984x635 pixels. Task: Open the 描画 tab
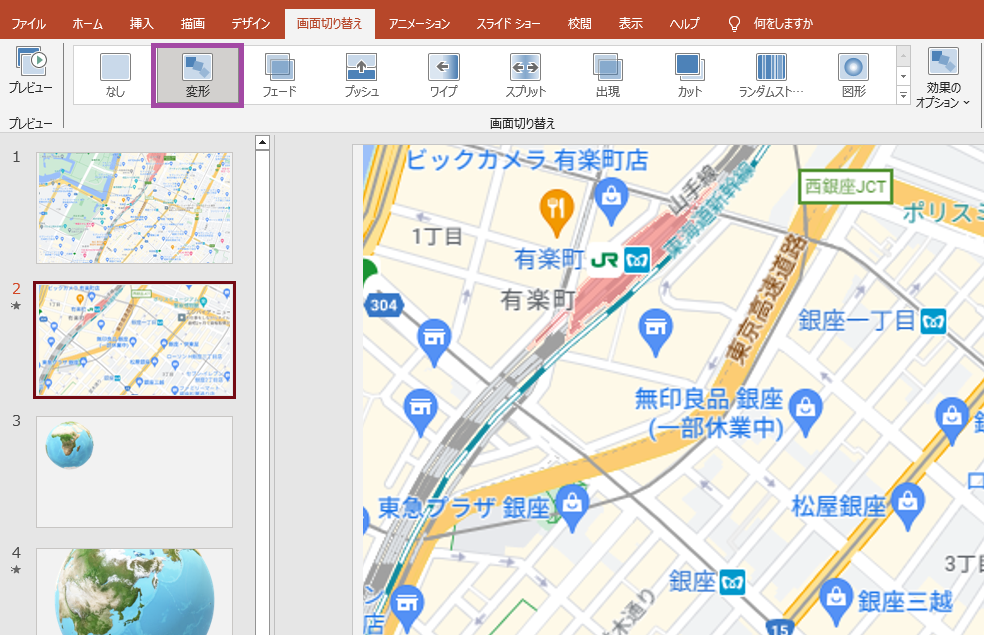click(193, 24)
